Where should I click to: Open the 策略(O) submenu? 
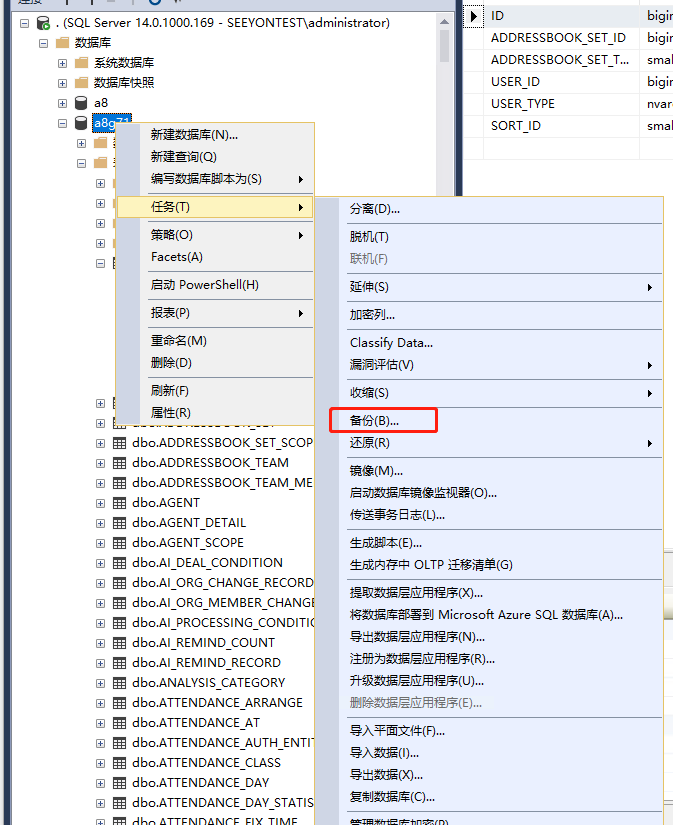[215, 235]
